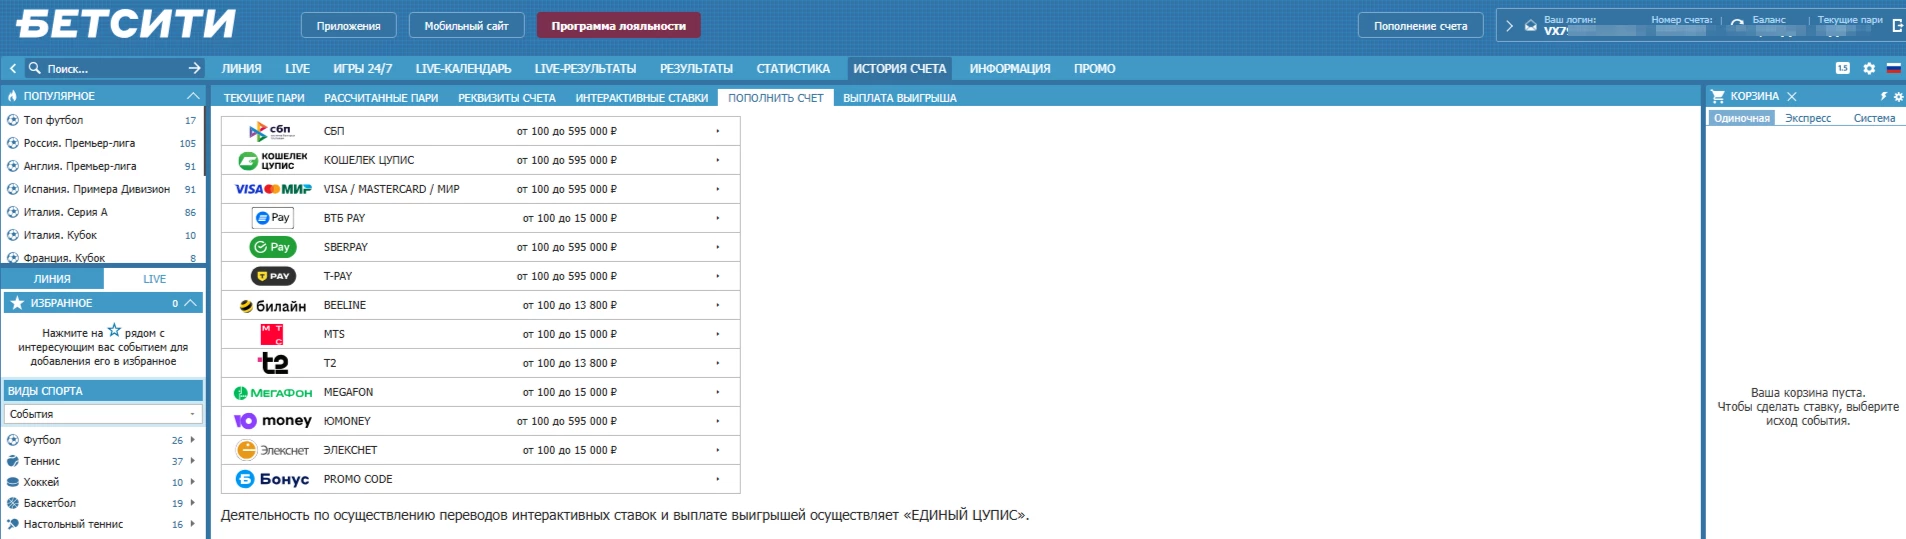Click the Пополнение счета button
Viewport: 1906px width, 539px height.
point(1420,26)
